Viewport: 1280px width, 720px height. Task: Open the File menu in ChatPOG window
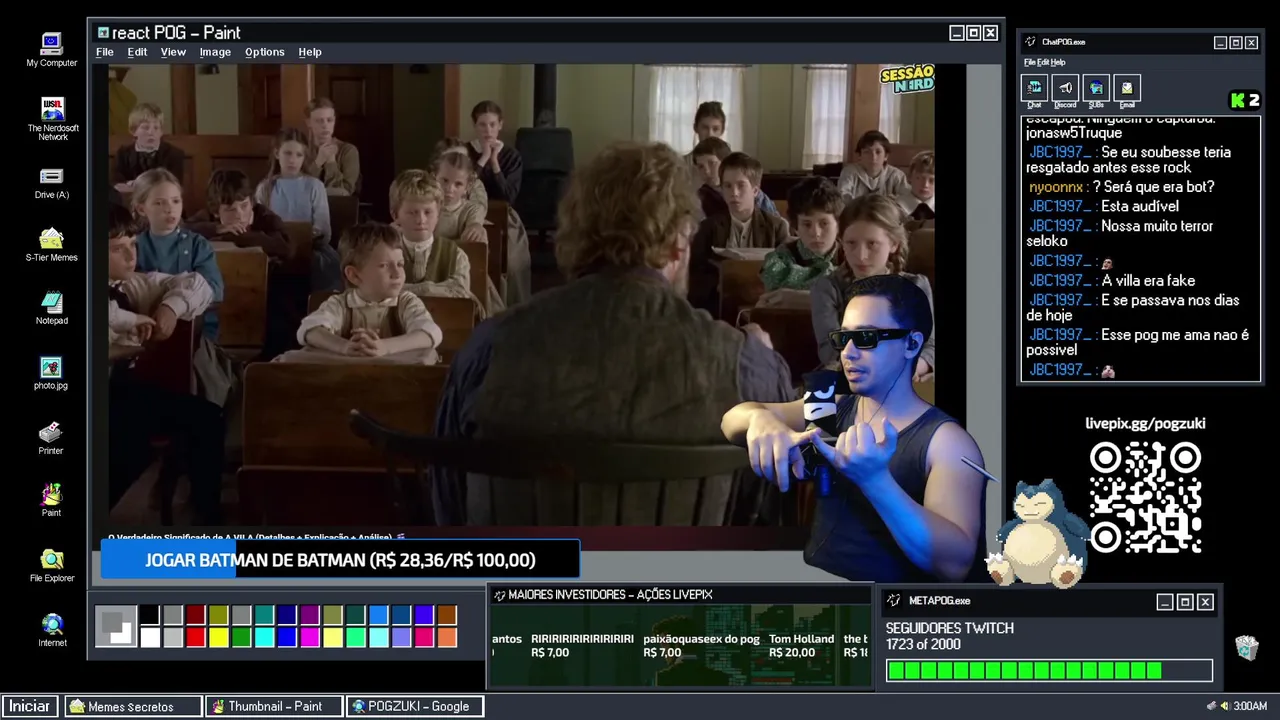tap(1028, 62)
